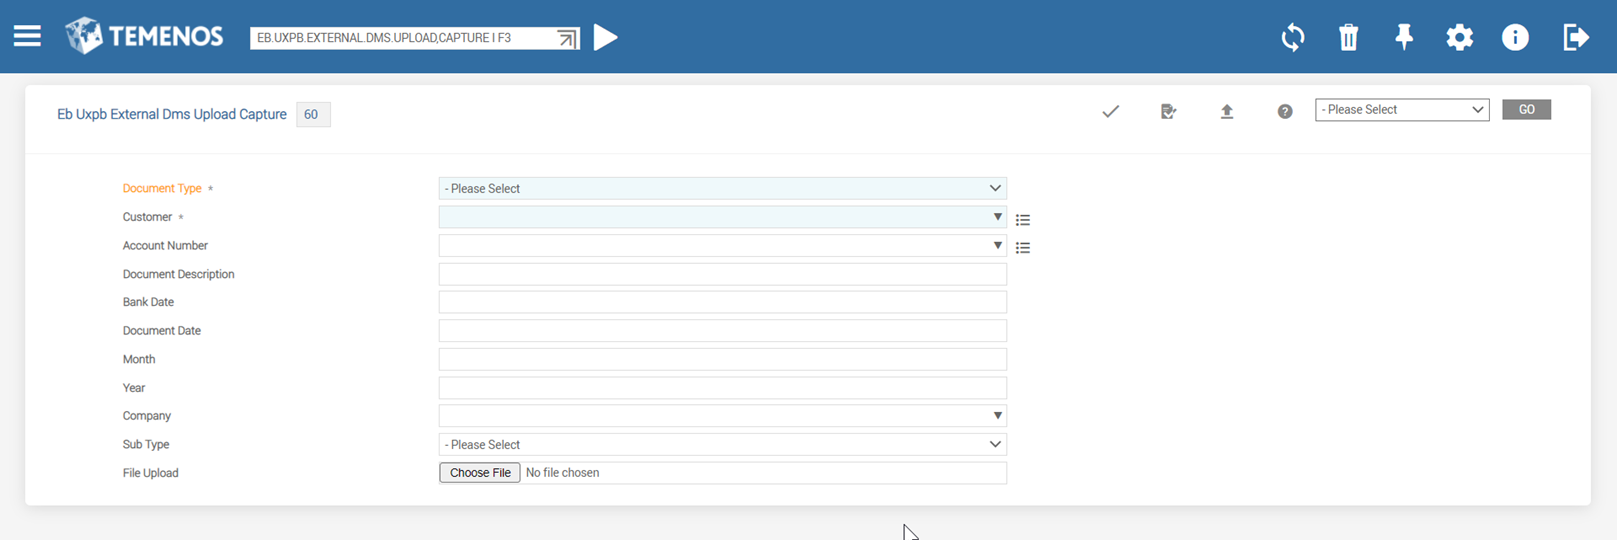Open settings gear in header

pos(1459,38)
